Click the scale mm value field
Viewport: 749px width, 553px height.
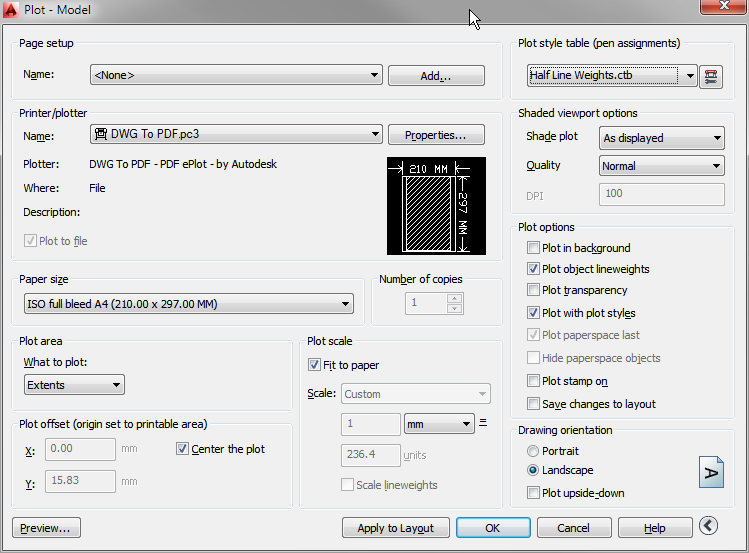click(371, 424)
